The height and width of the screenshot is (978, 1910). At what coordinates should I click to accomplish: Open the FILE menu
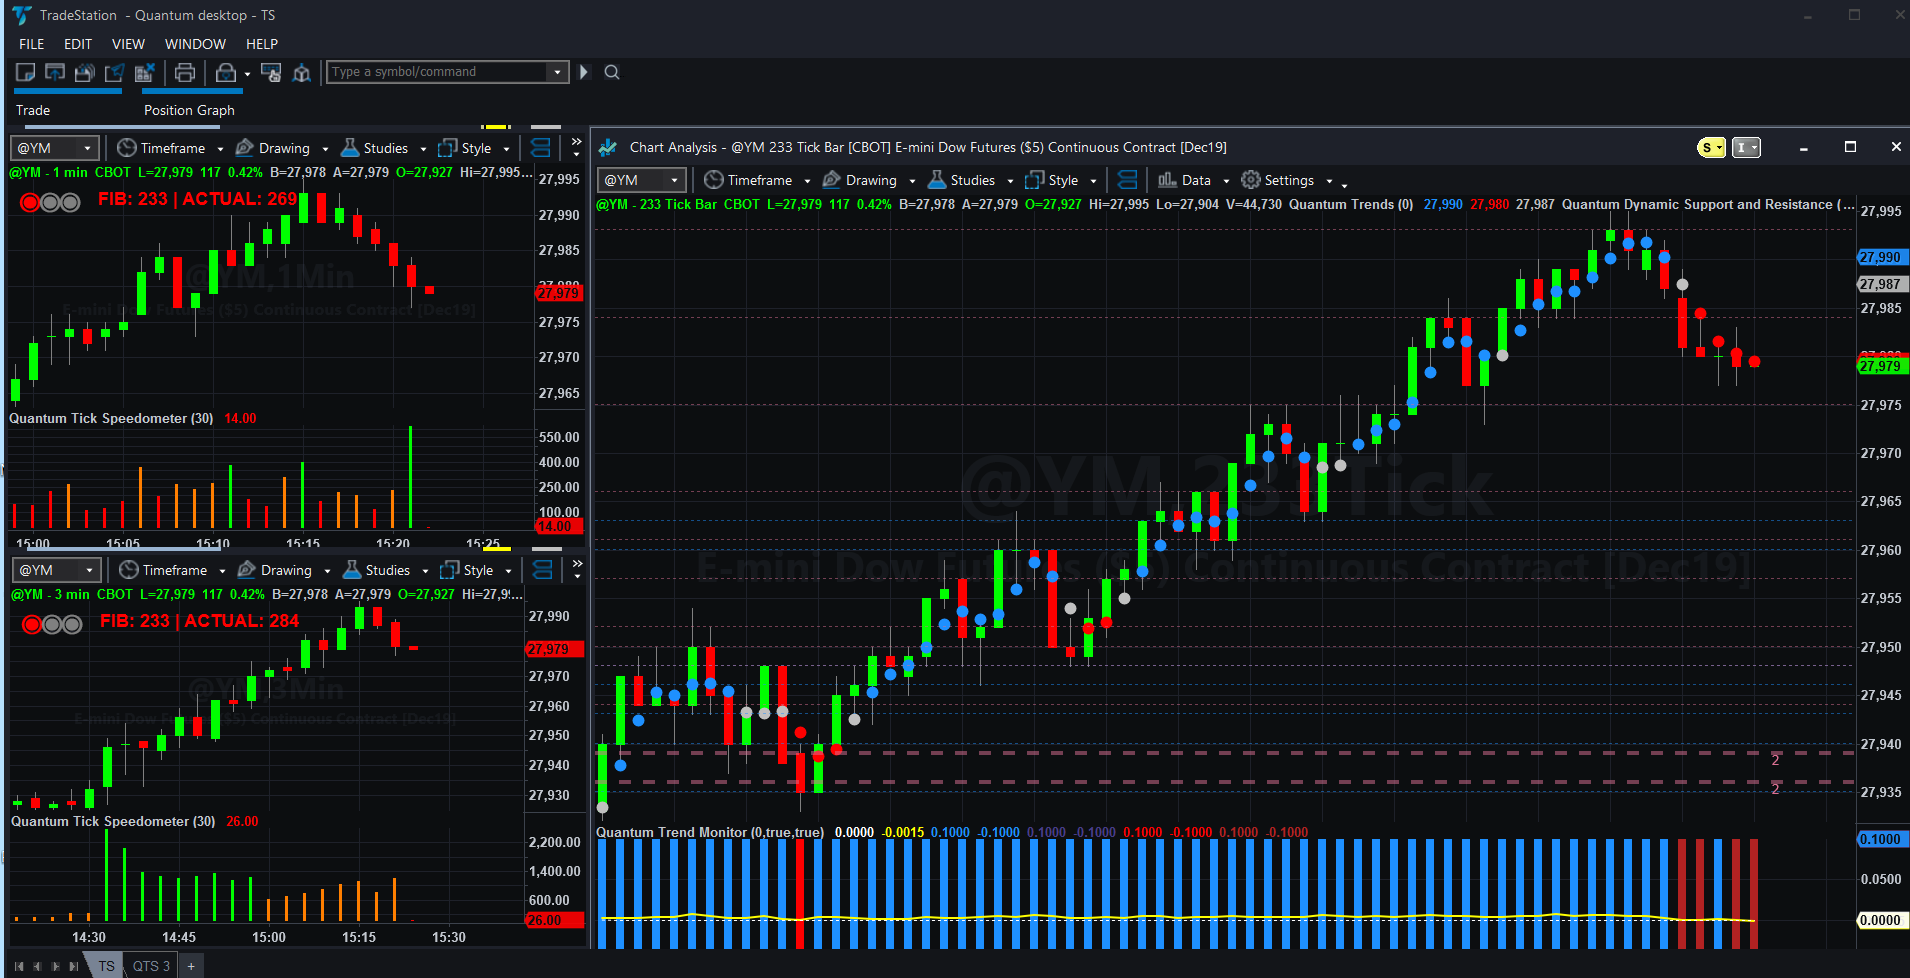click(32, 44)
